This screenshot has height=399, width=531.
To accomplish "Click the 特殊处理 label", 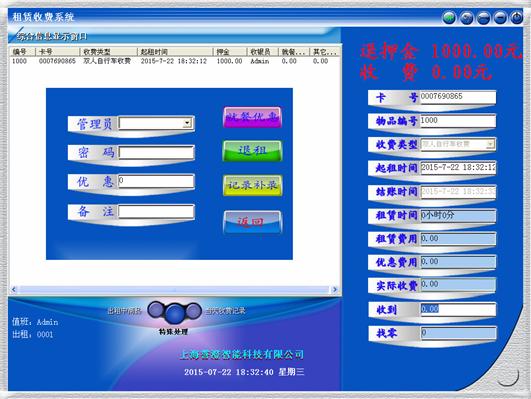I will [x=173, y=332].
